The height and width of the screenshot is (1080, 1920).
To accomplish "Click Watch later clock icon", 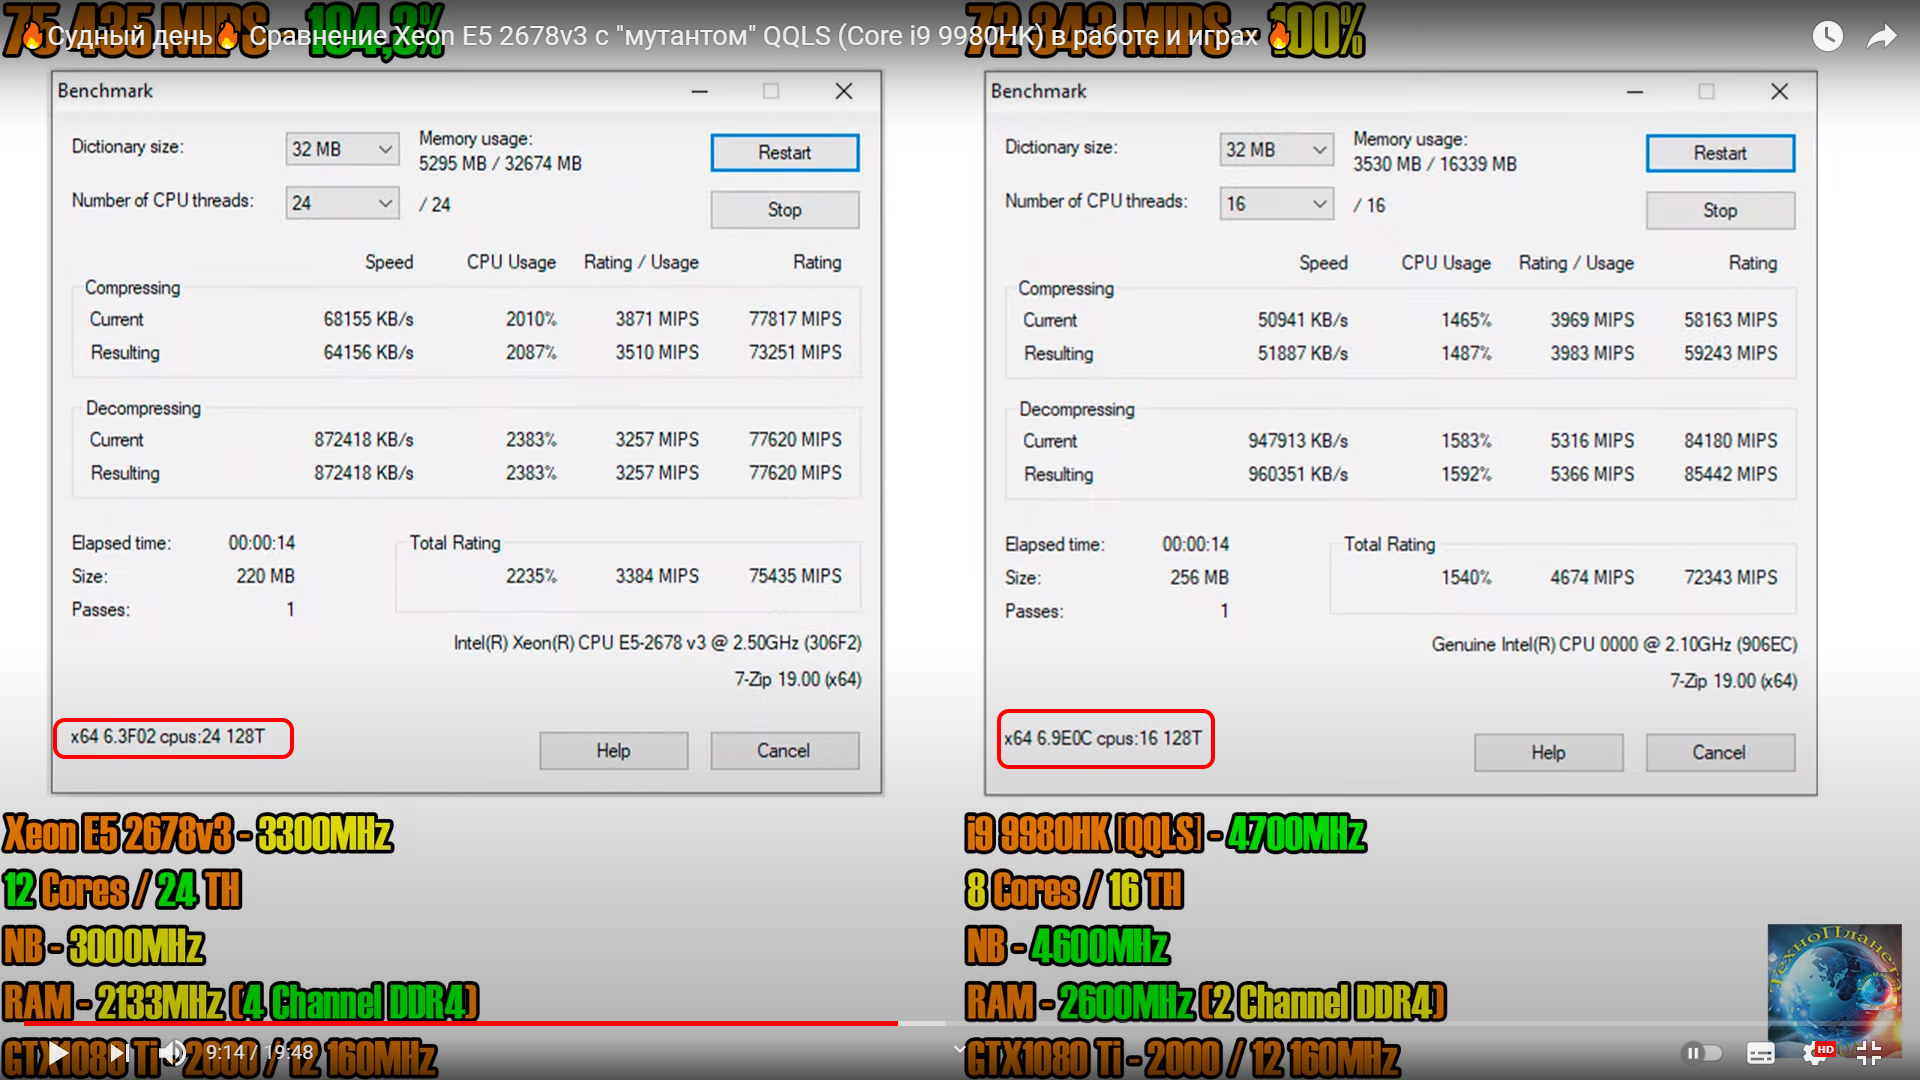I will (x=1827, y=37).
